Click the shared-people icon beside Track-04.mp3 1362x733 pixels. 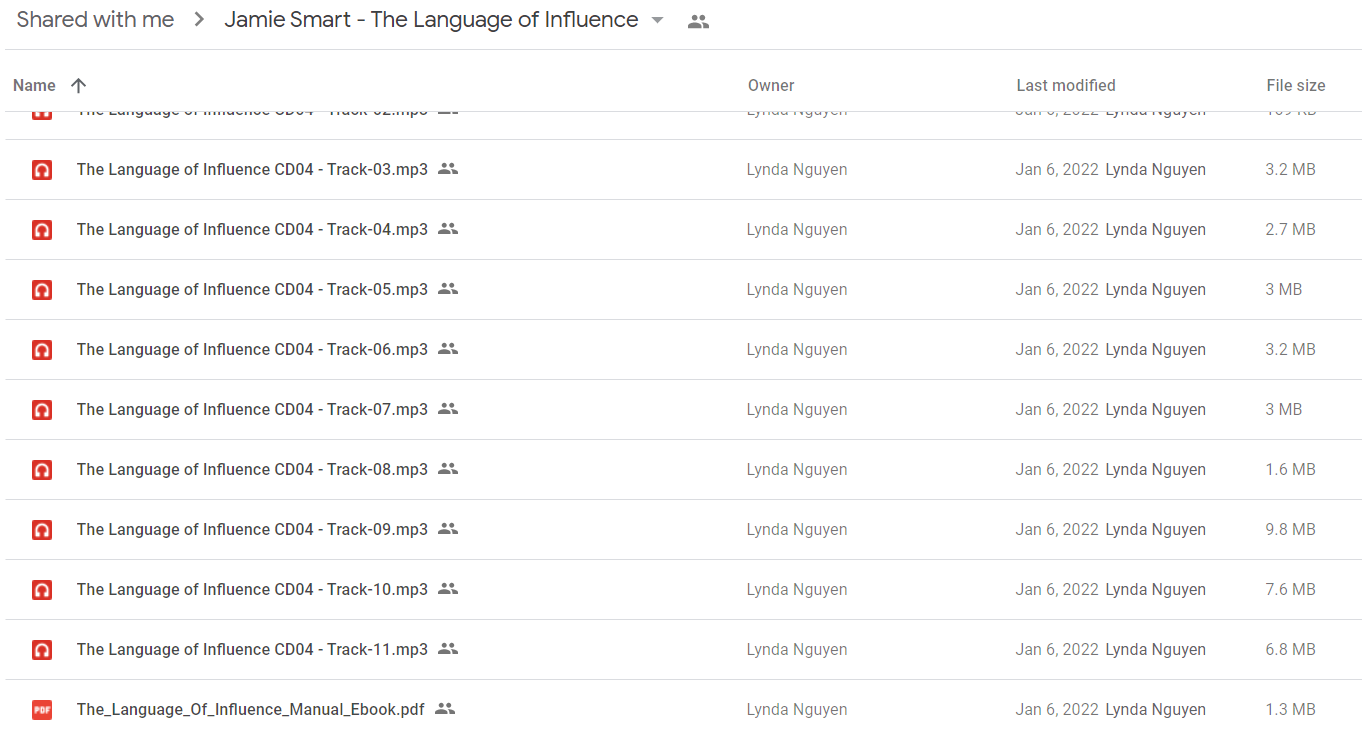[x=448, y=229]
